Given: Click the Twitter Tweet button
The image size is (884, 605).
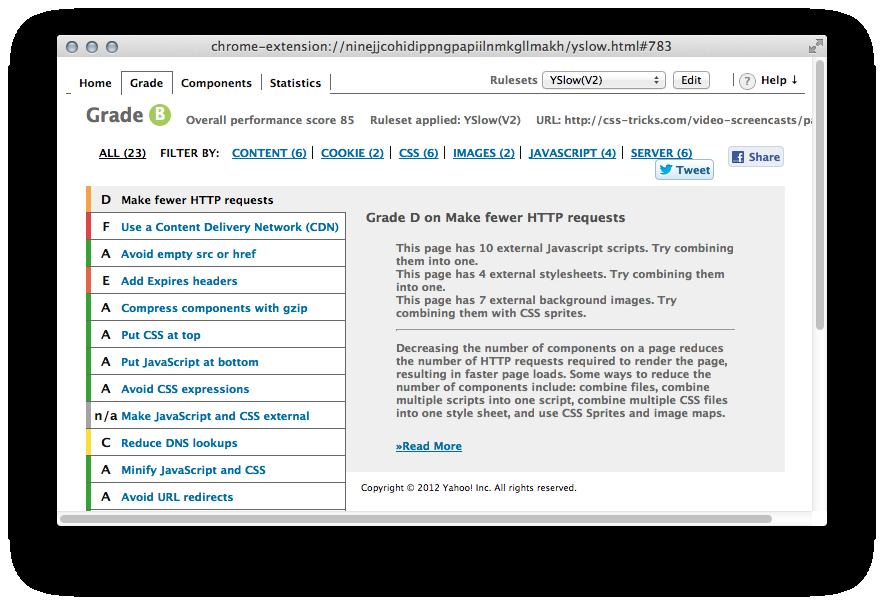Looking at the screenshot, I should pos(684,170).
